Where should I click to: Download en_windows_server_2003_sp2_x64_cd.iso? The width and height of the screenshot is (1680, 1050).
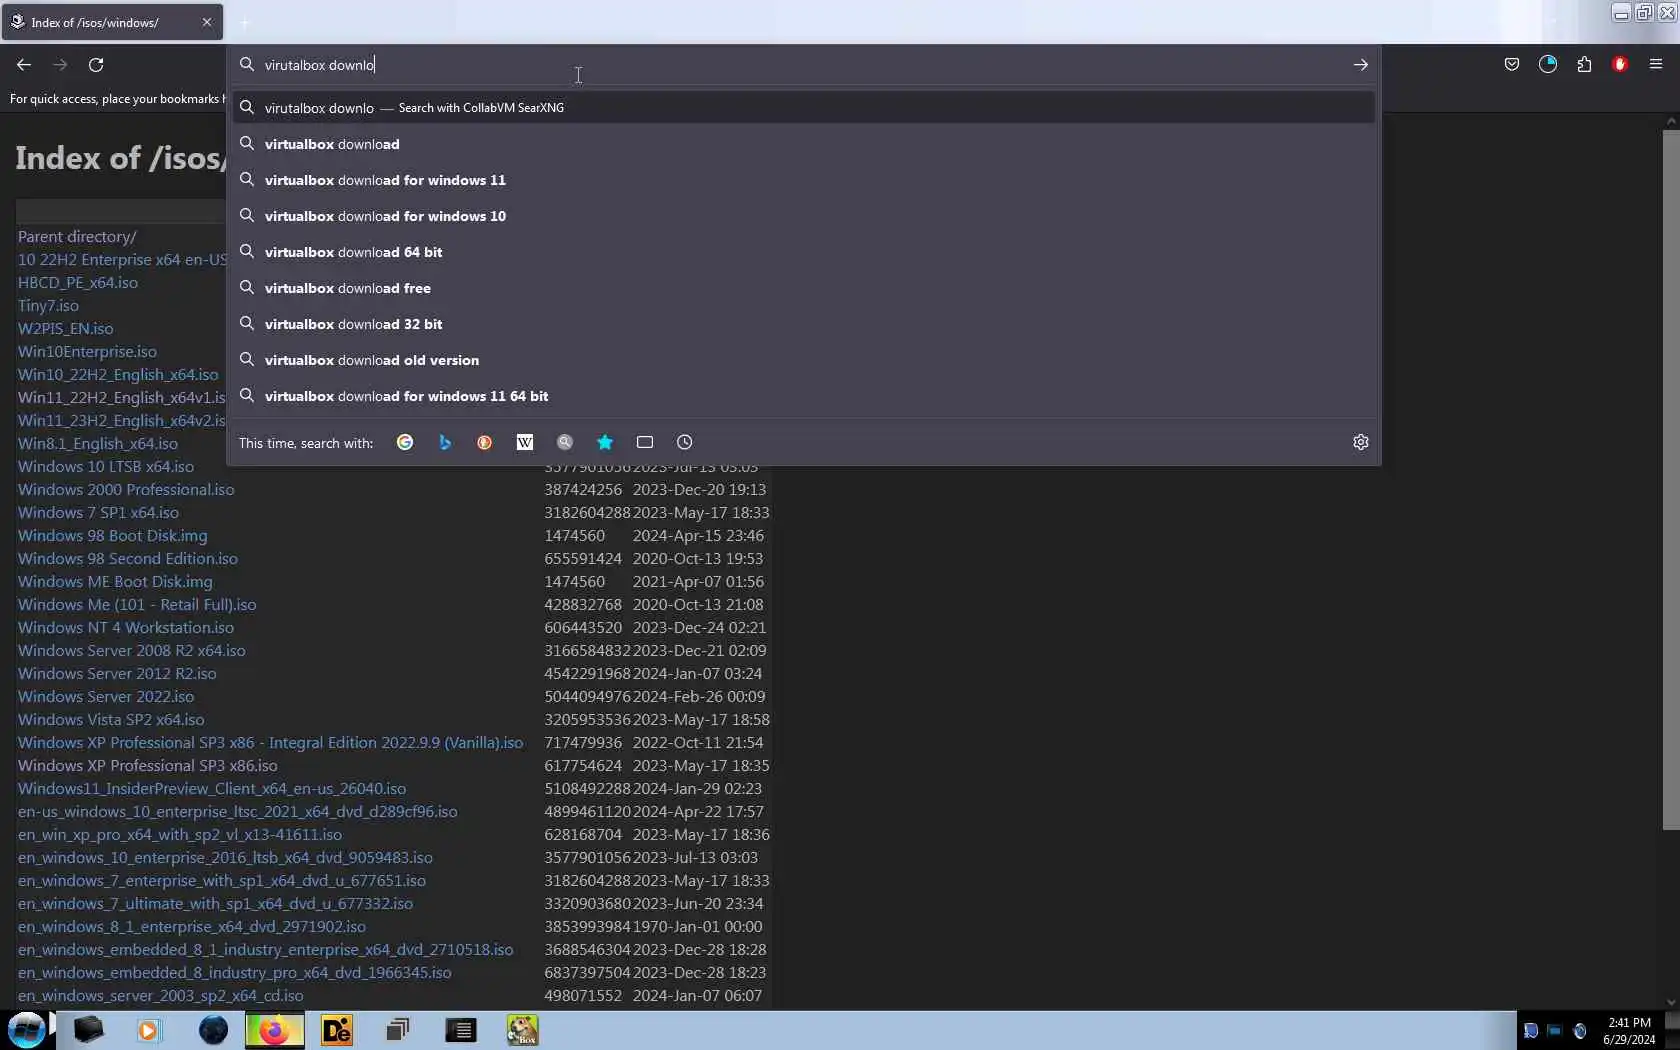(x=161, y=996)
